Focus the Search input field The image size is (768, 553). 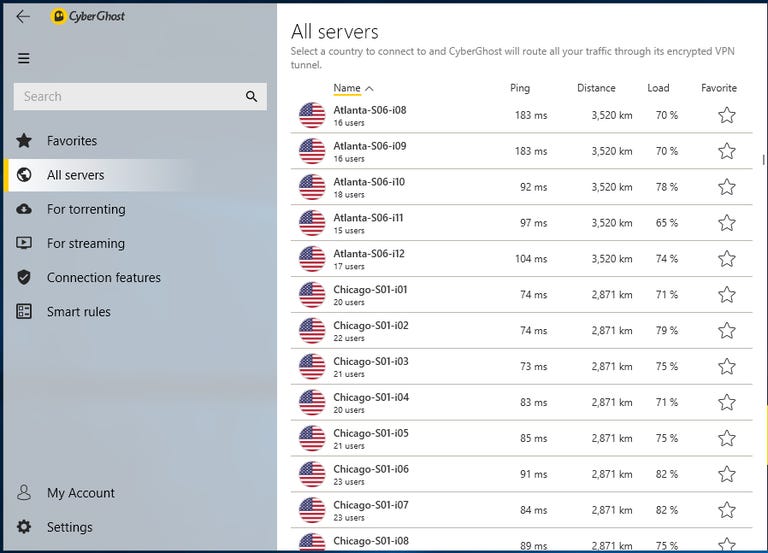pyautogui.click(x=140, y=96)
